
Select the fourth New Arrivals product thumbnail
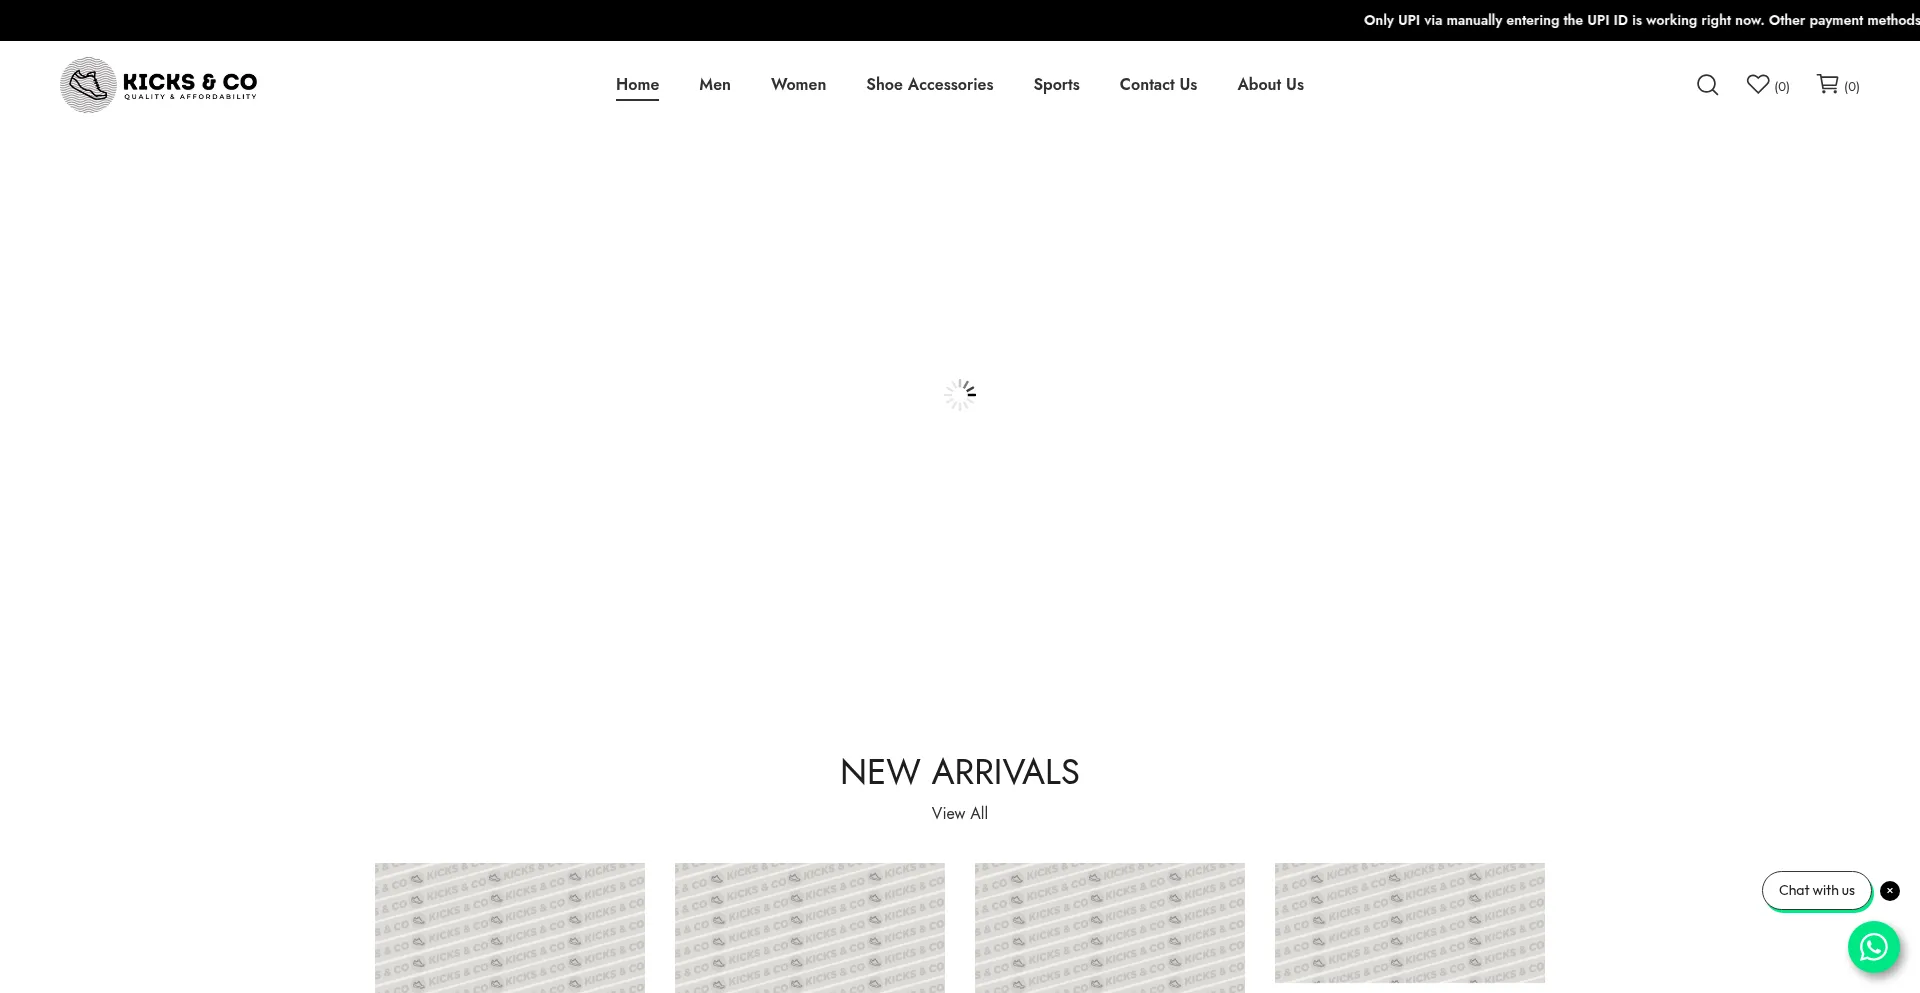tap(1410, 923)
